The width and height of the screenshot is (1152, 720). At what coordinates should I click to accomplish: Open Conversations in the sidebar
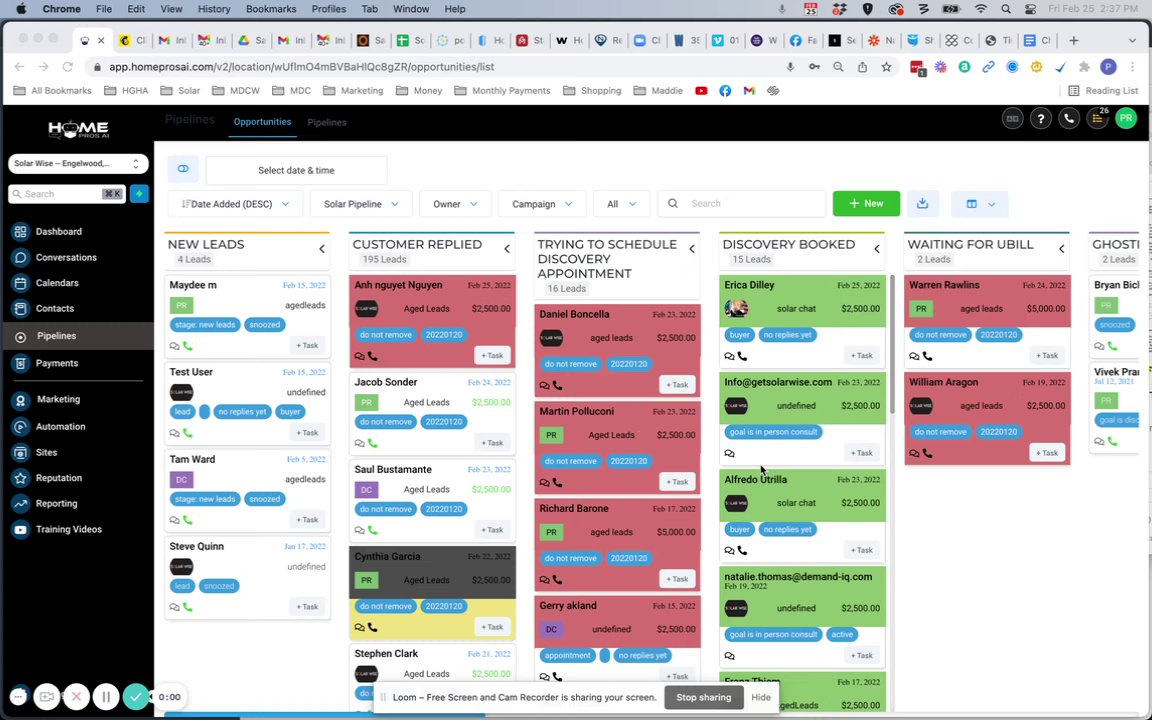pyautogui.click(x=66, y=257)
